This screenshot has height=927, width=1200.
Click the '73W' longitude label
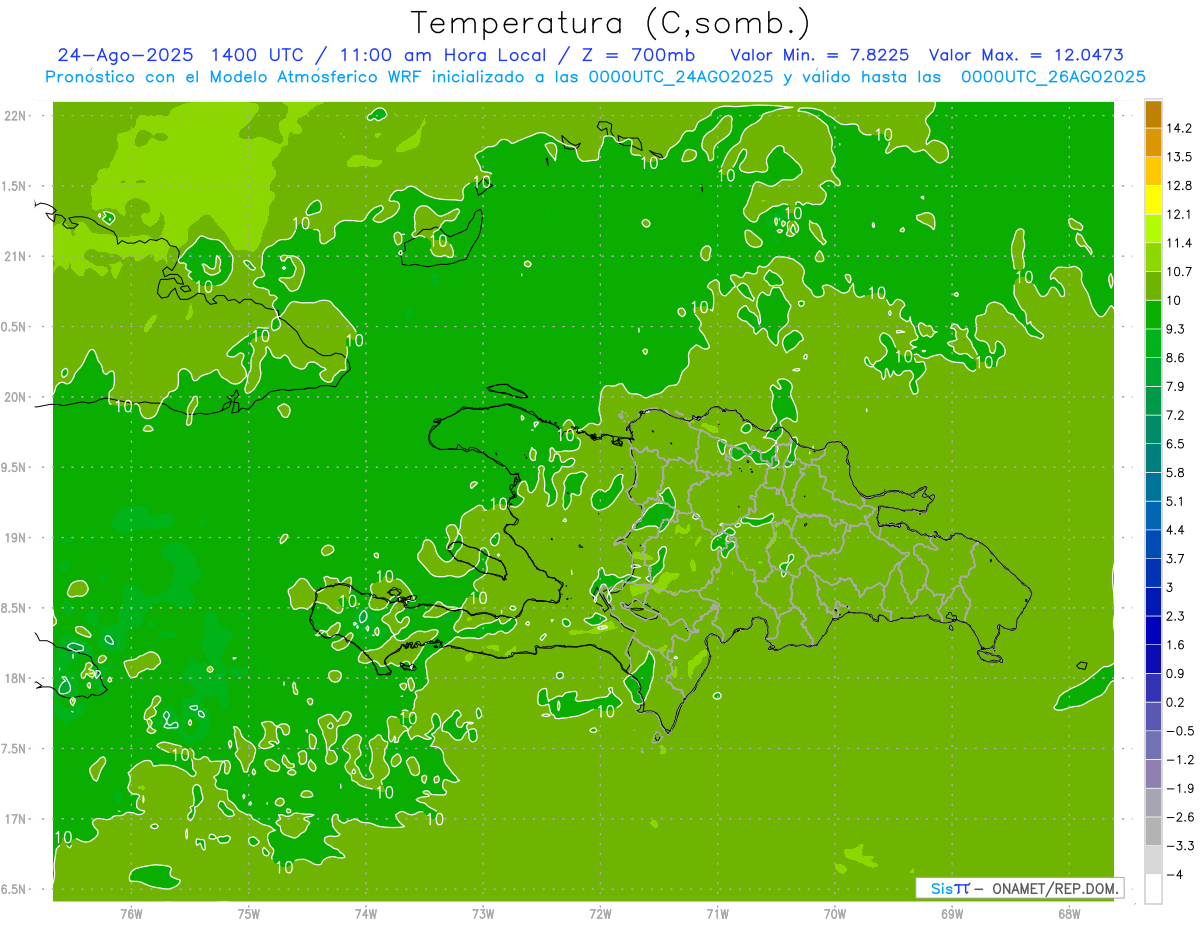pos(483,914)
